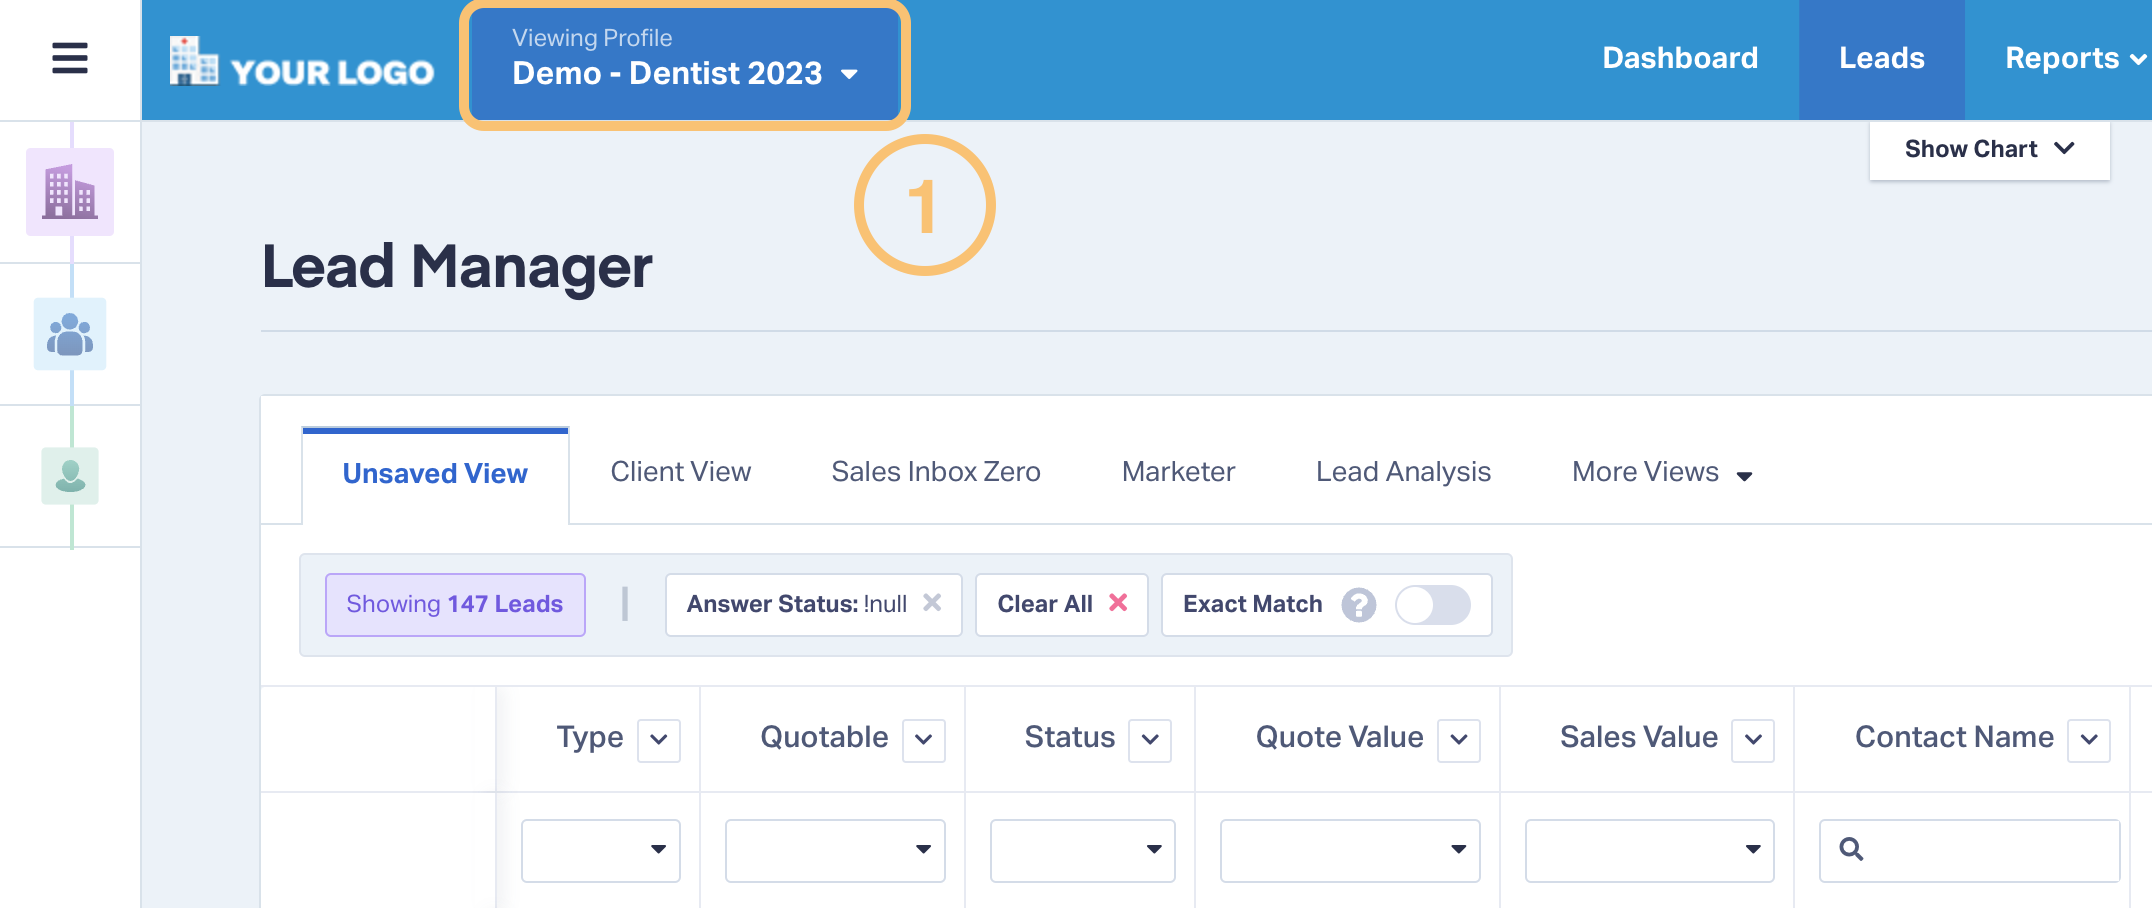Select the Unsaved View tab
This screenshot has width=2152, height=908.
coord(435,474)
